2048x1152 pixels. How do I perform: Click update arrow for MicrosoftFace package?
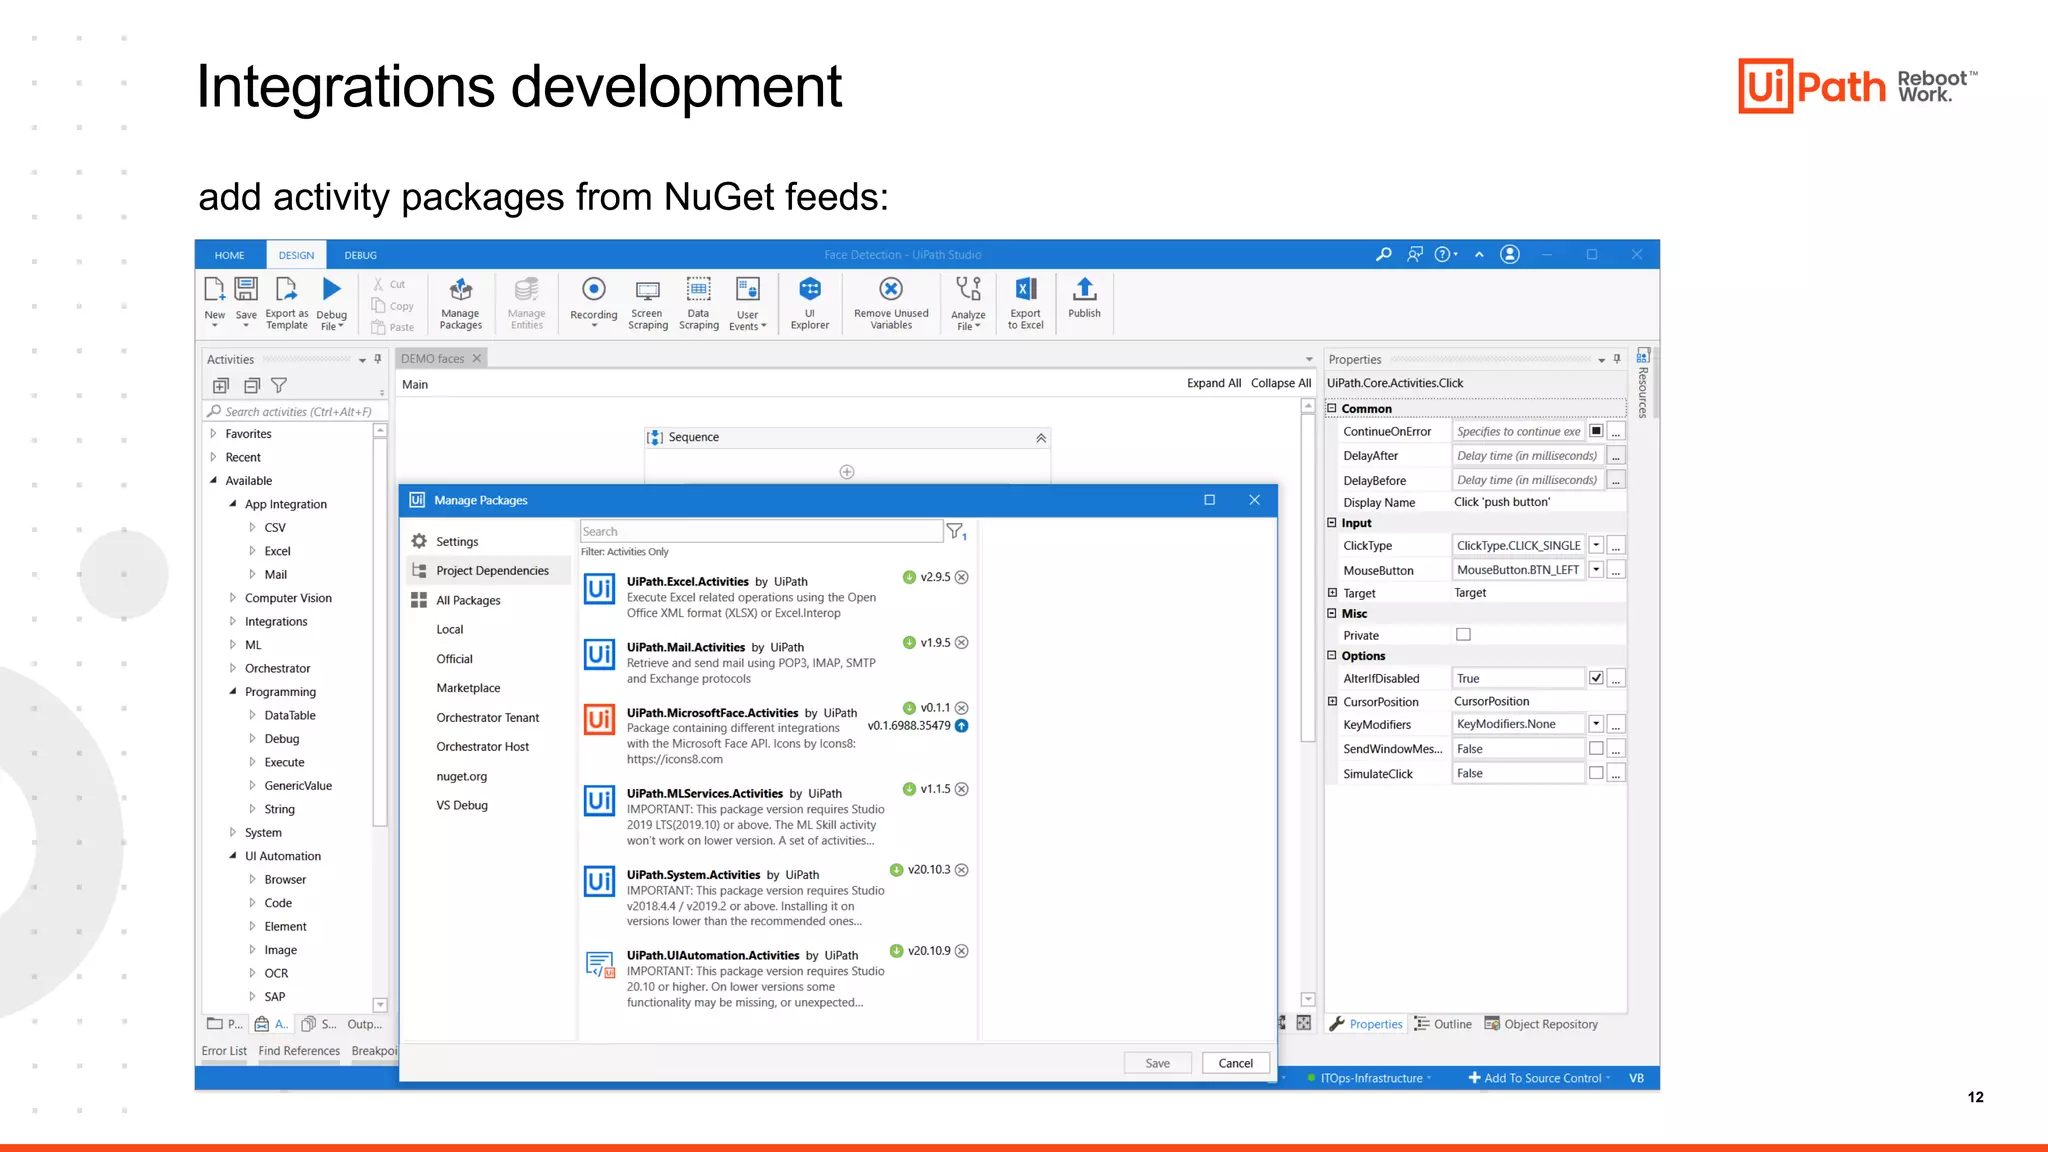(961, 726)
